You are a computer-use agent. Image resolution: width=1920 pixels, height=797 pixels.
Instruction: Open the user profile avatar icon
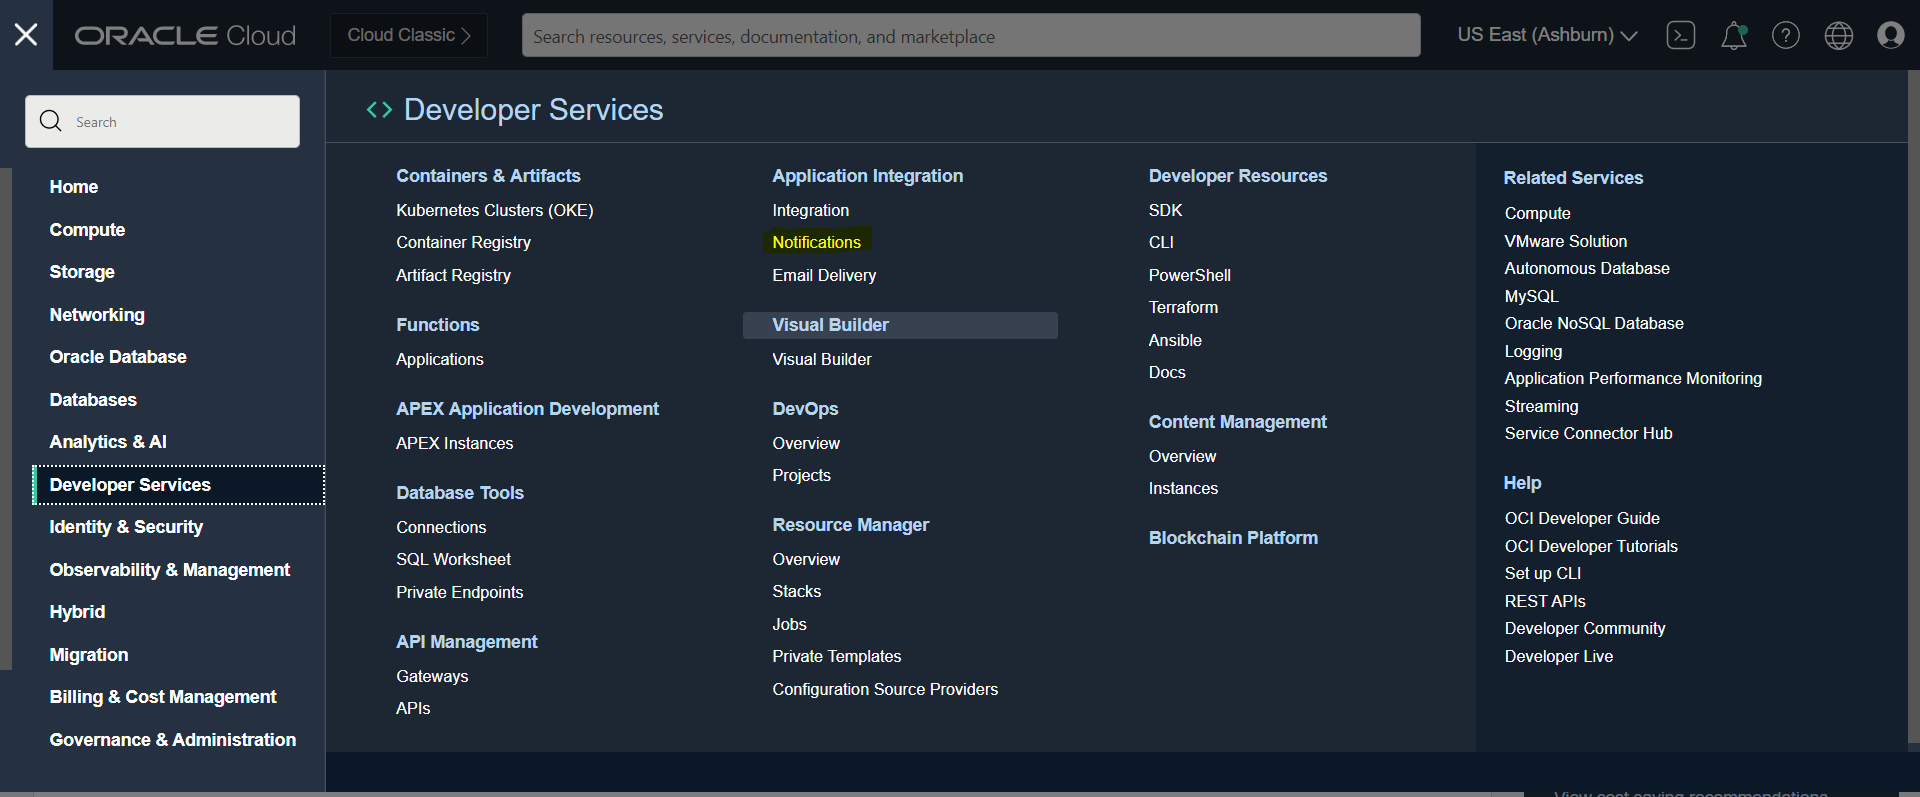pos(1890,35)
